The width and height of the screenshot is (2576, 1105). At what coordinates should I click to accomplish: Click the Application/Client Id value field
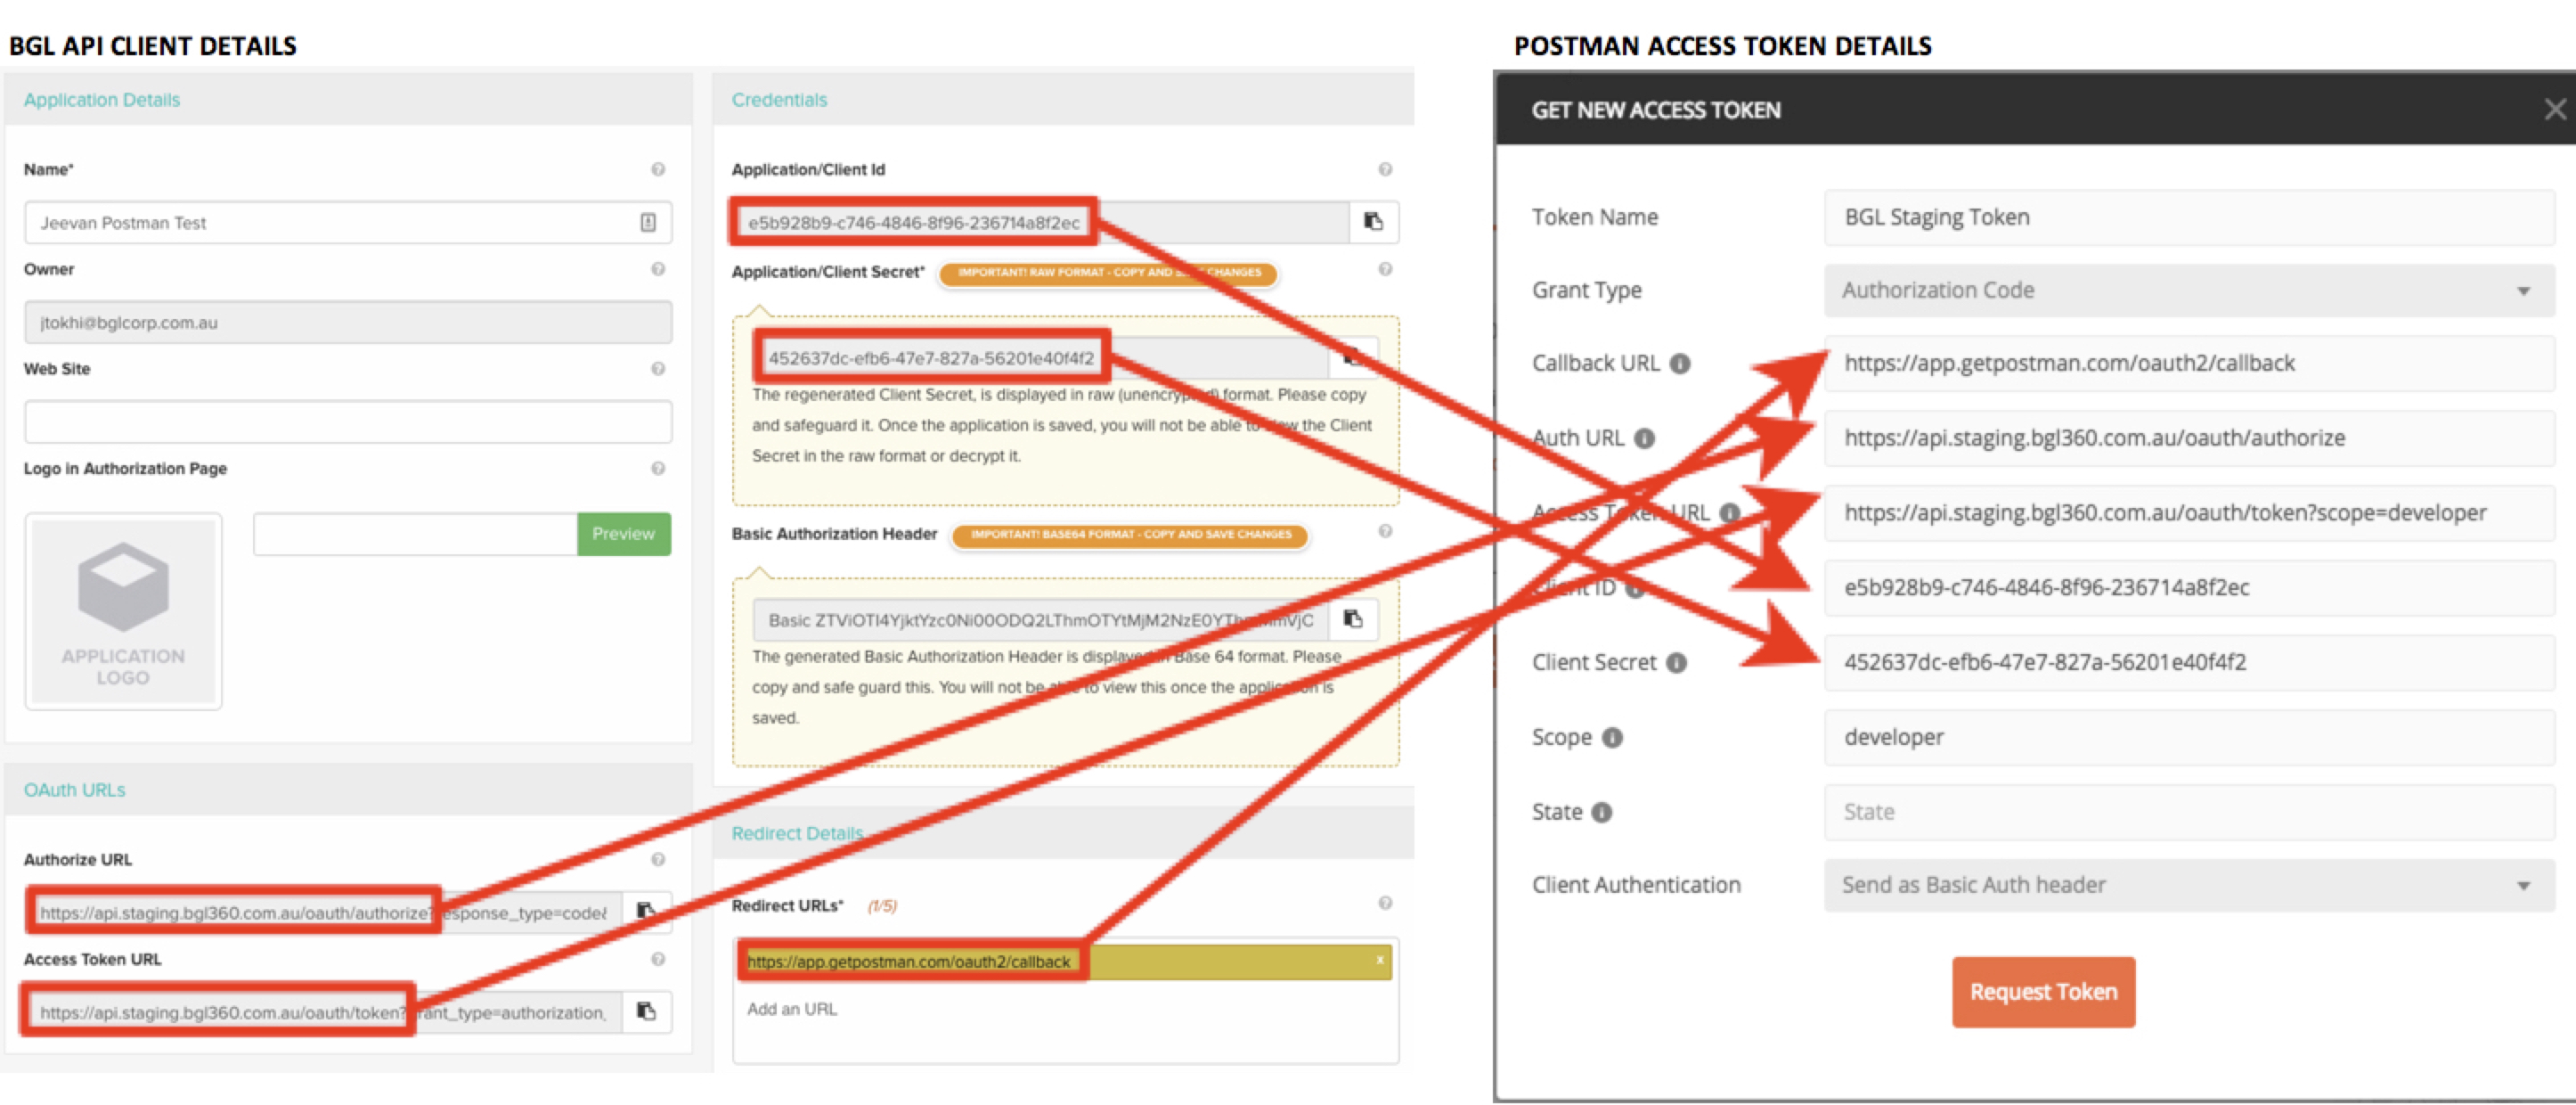click(1040, 222)
